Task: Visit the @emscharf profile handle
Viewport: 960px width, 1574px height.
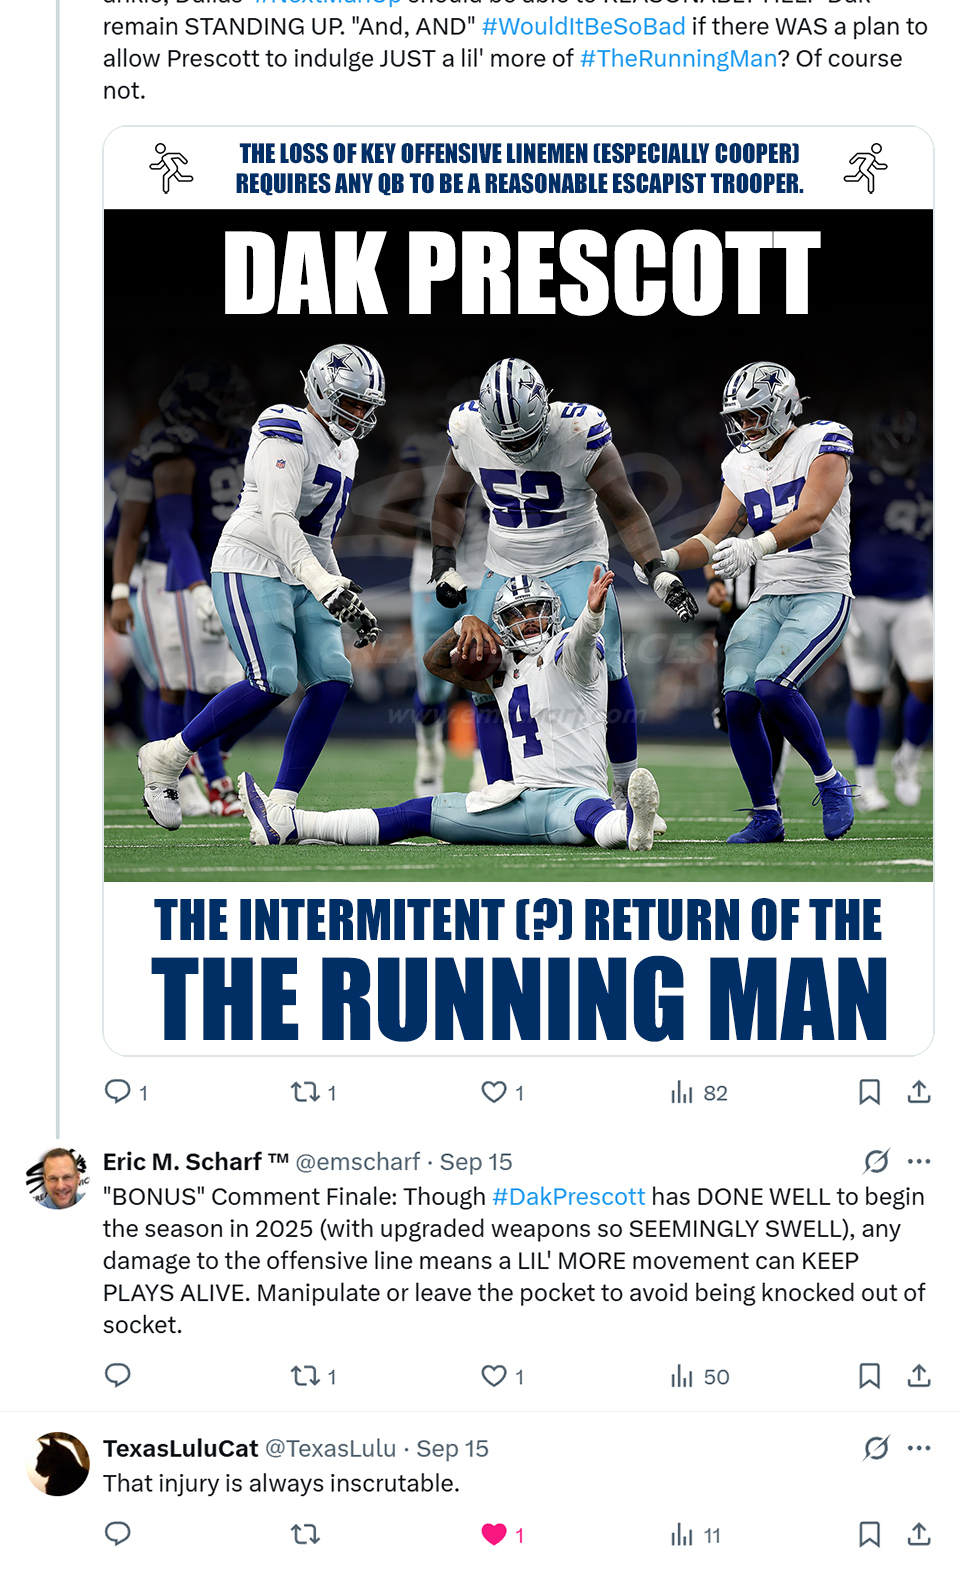Action: pyautogui.click(x=357, y=1162)
